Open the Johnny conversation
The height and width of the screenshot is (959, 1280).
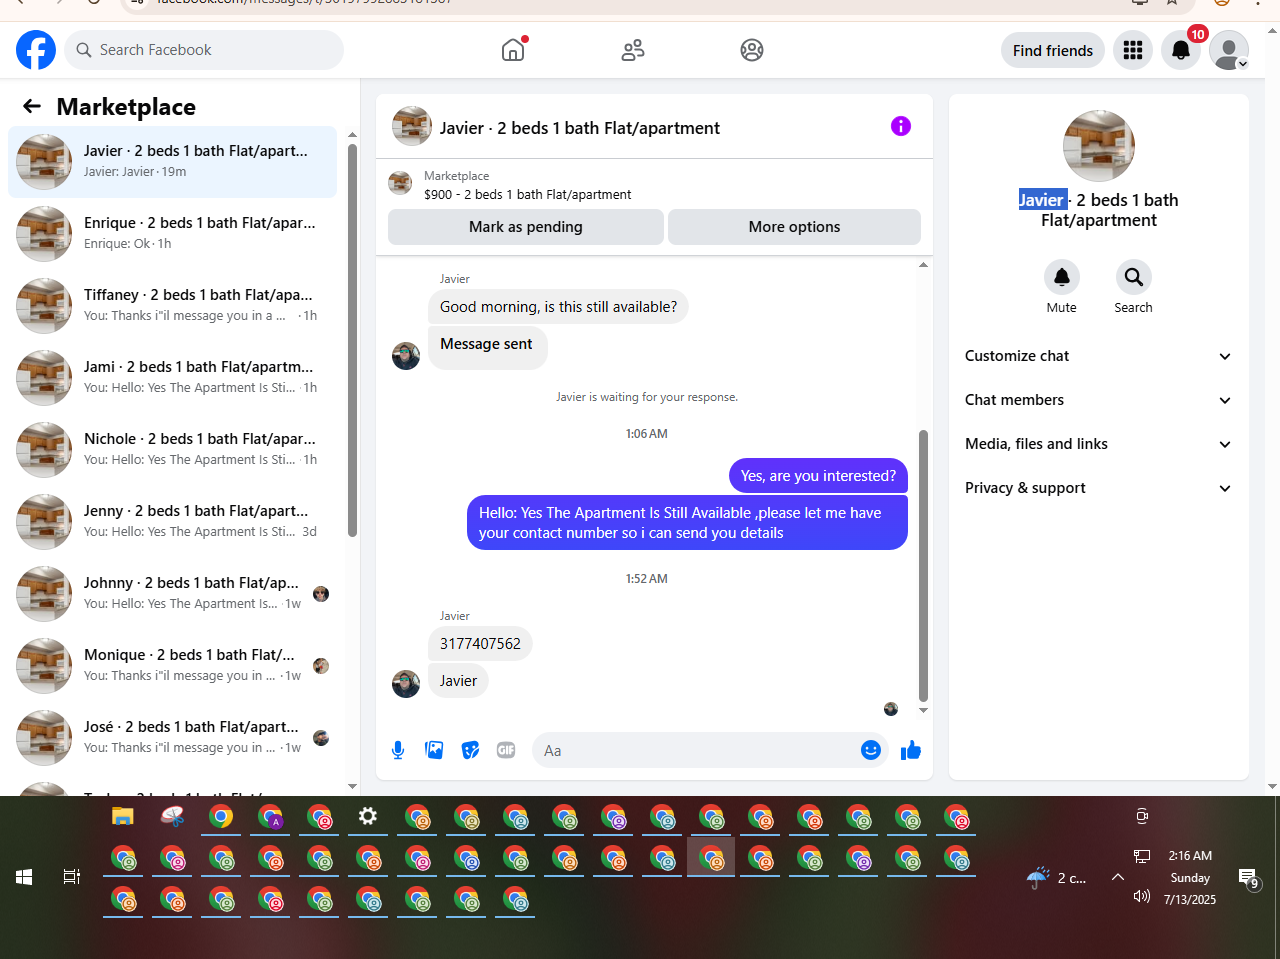coord(172,594)
